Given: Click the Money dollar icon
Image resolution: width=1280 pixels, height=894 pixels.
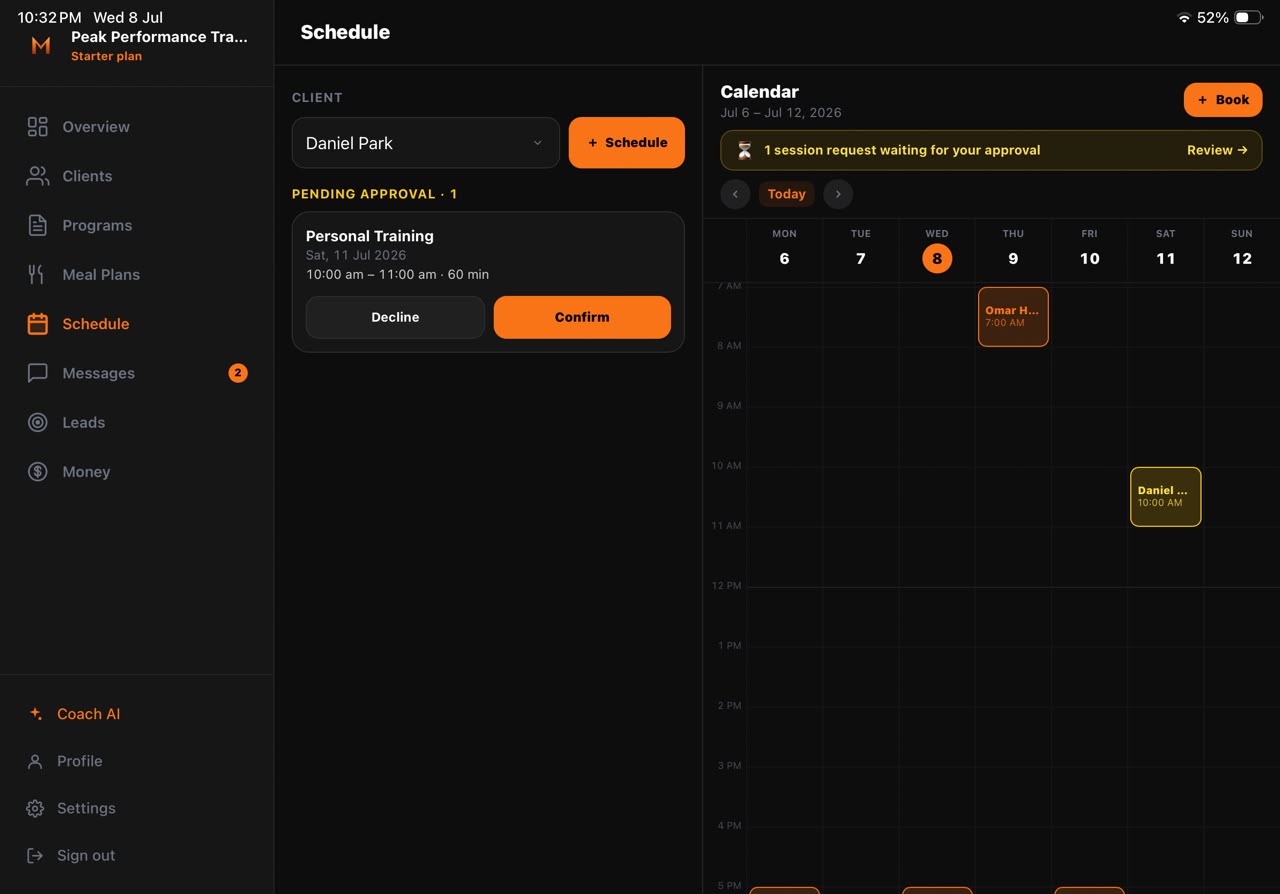Looking at the screenshot, I should [37, 472].
